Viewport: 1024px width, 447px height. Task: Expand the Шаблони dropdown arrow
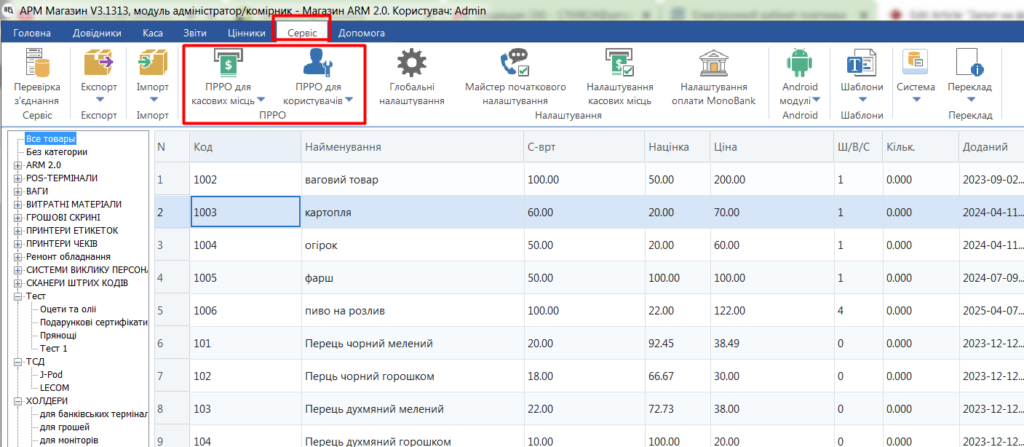point(862,100)
